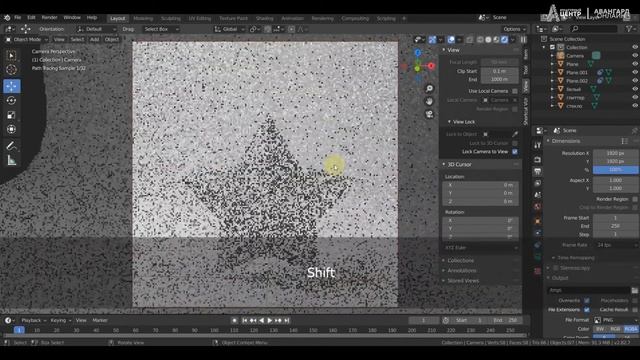The image size is (640, 360).
Task: Open the Object Mode dropdown
Action: (26, 40)
